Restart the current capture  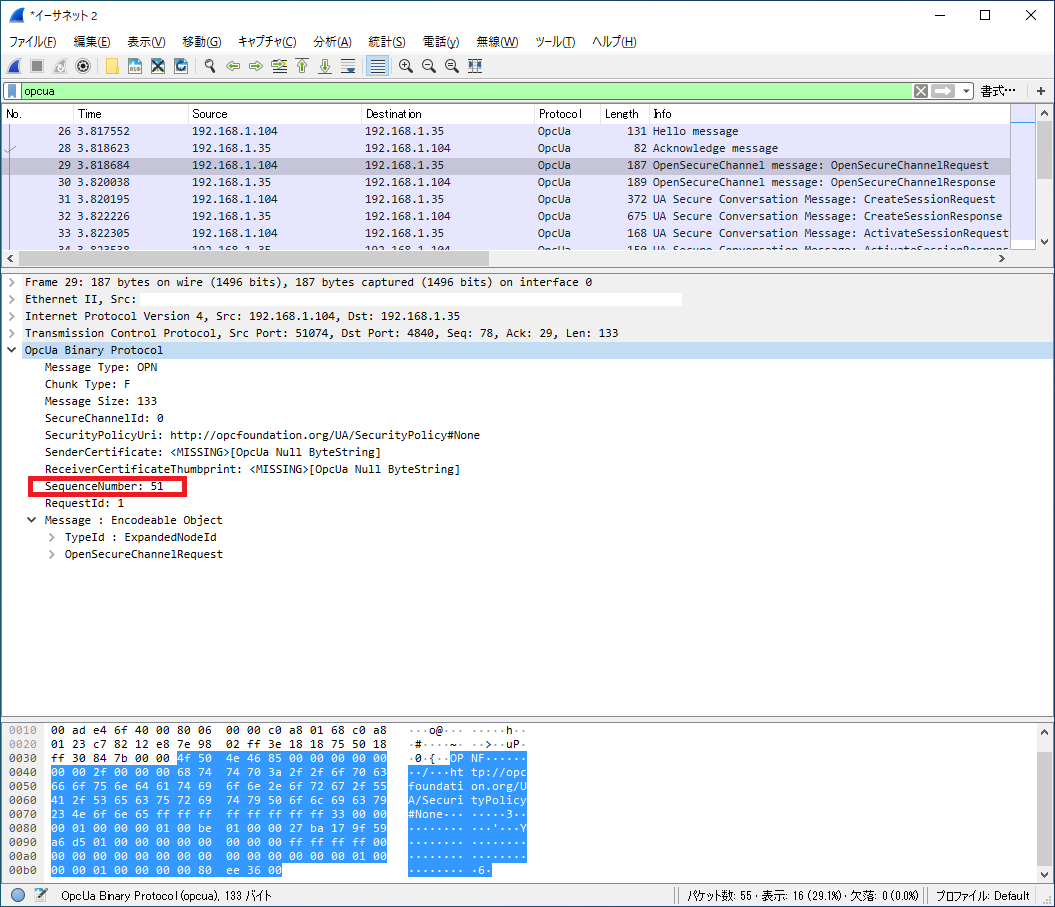click(x=60, y=66)
